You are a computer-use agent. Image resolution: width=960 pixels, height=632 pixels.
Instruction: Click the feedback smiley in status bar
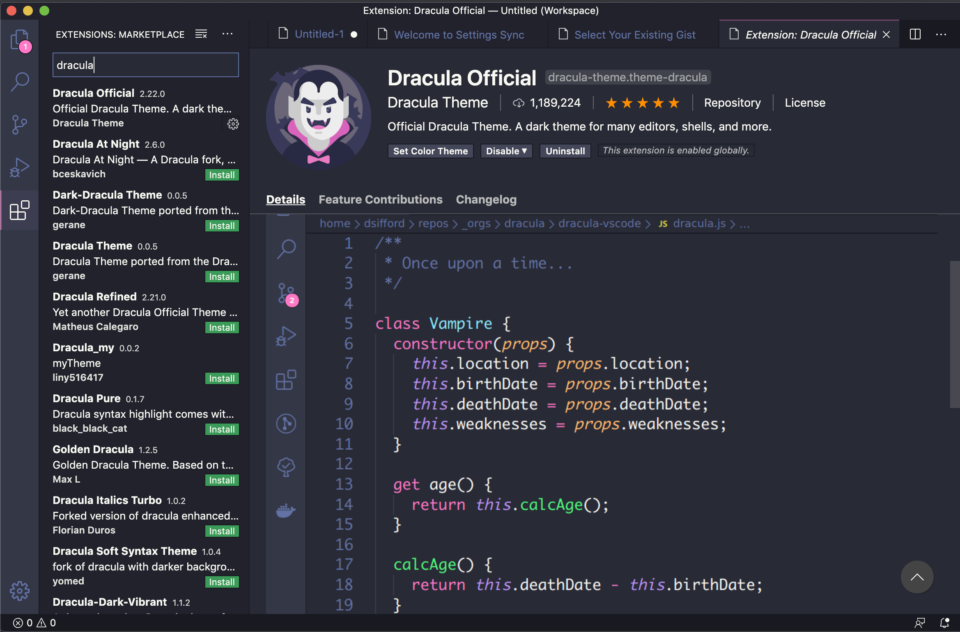coord(920,622)
